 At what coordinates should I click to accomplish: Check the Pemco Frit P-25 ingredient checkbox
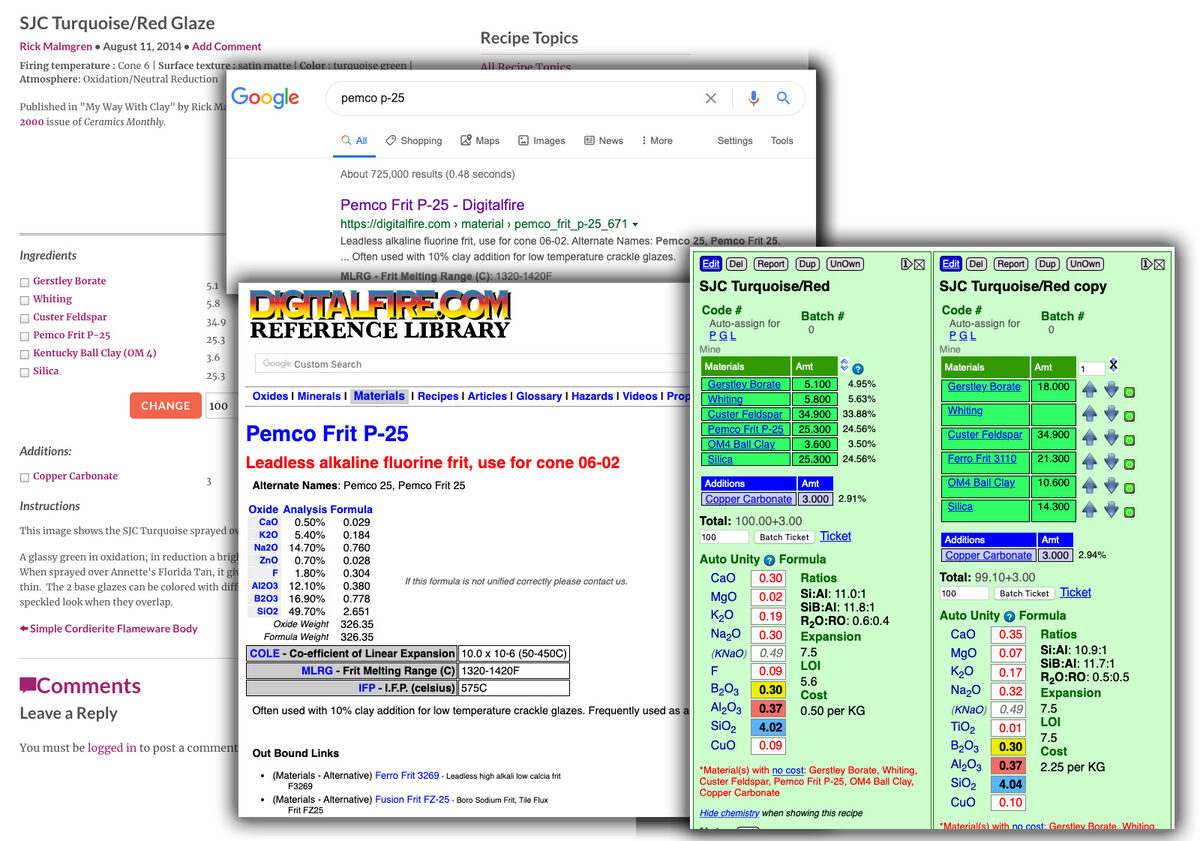24,336
